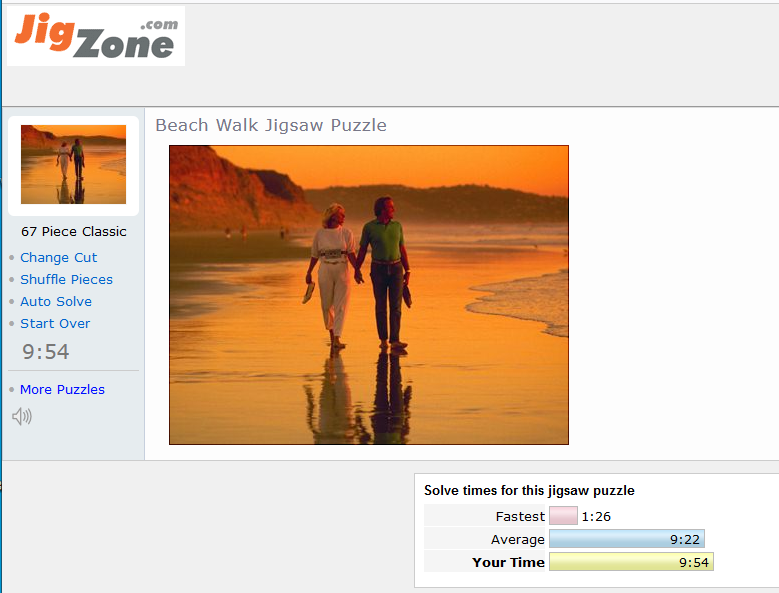779x593 pixels.
Task: Mute sound with the speaker icon
Action: (x=22, y=416)
